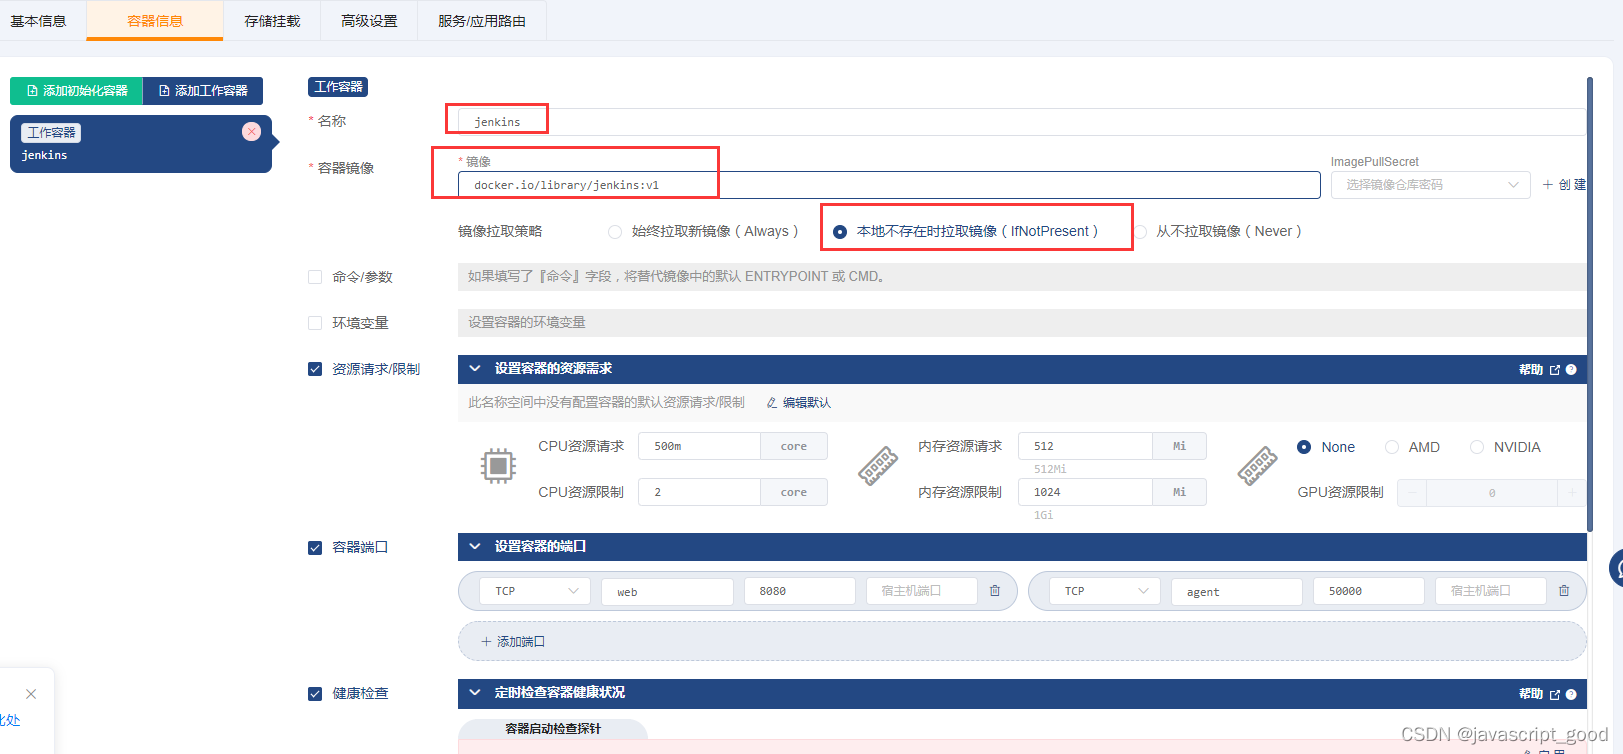Uncheck the 资源请求/限制 checkbox
This screenshot has width=1623, height=754.
(315, 369)
